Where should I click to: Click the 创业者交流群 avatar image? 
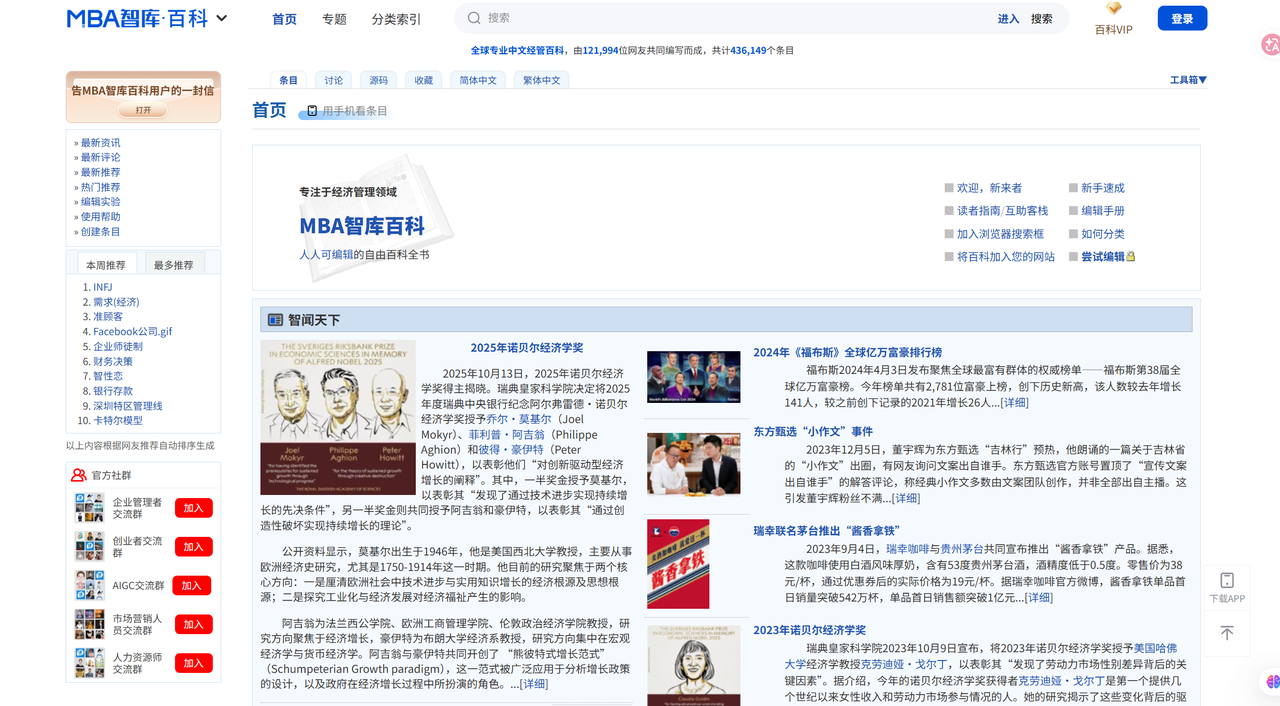click(x=90, y=547)
